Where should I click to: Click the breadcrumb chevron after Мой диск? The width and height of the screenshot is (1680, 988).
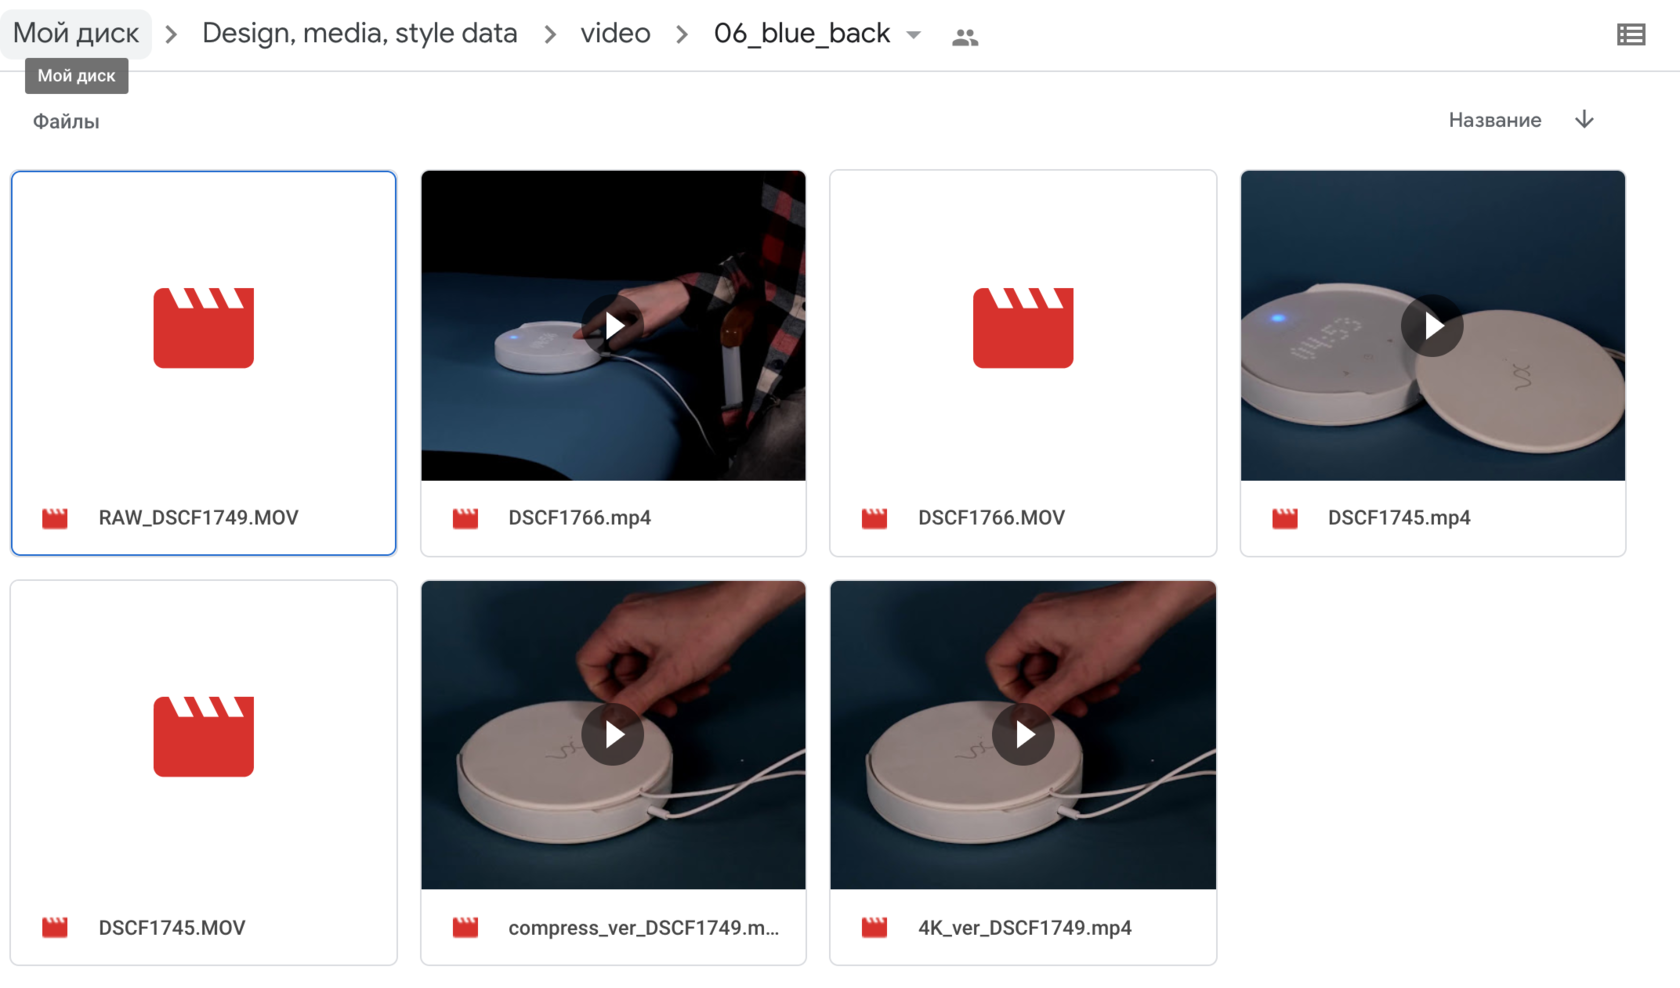point(172,35)
